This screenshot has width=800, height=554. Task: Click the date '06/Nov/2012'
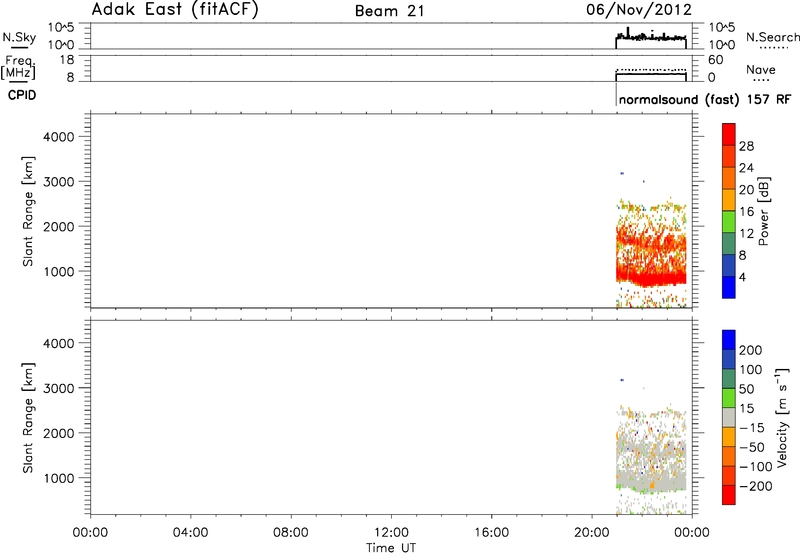pyautogui.click(x=639, y=10)
